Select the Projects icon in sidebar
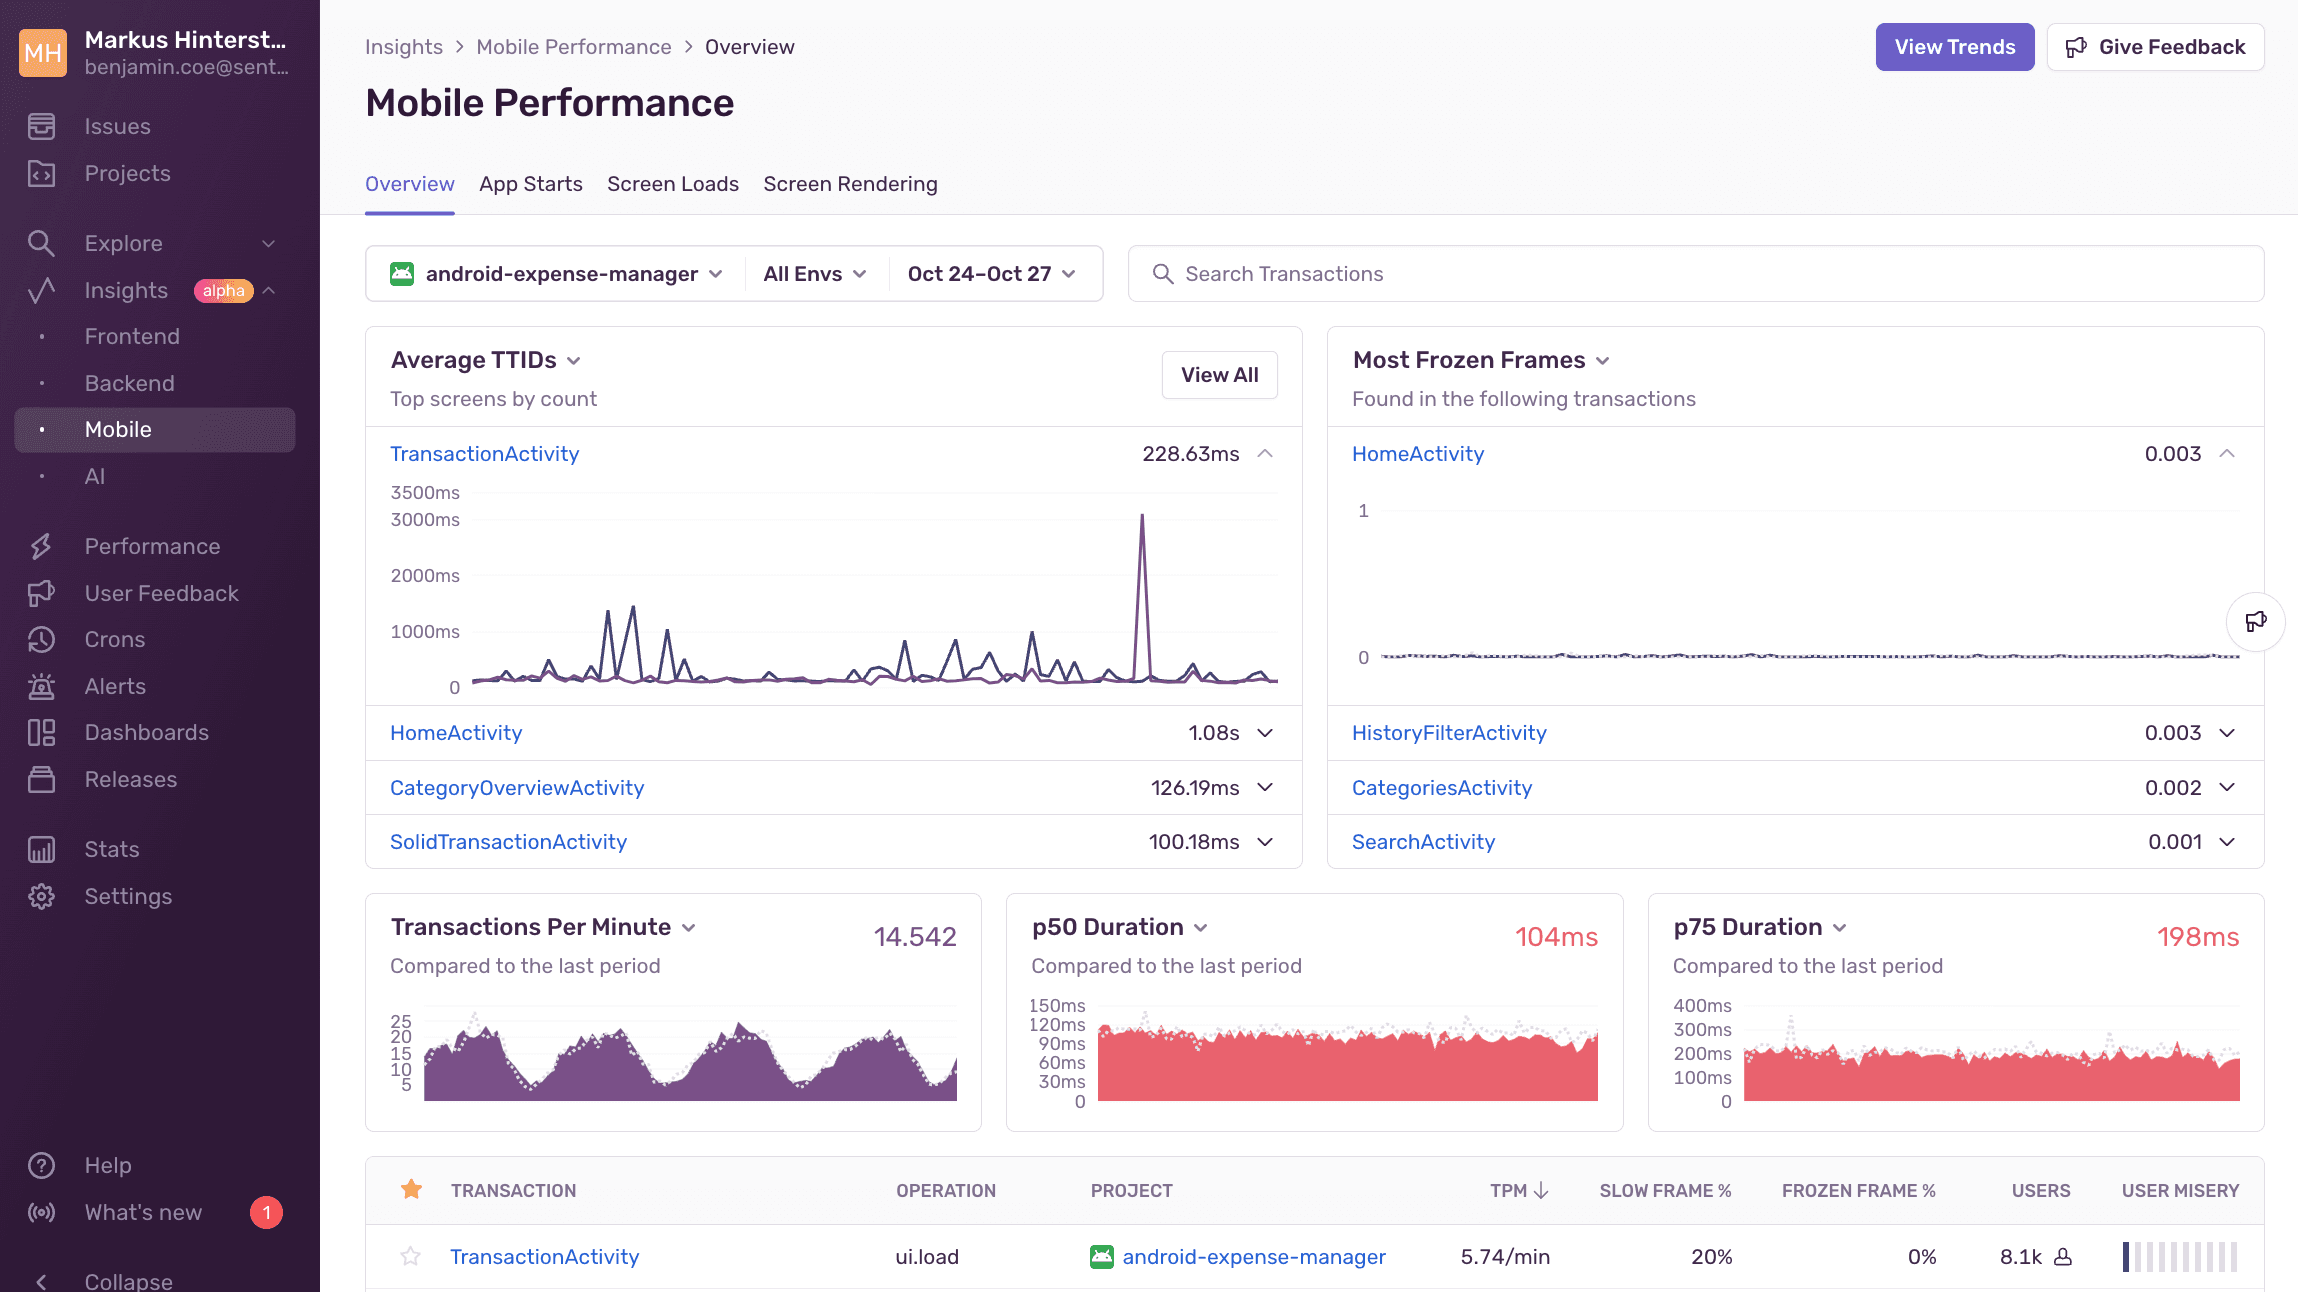 [42, 173]
